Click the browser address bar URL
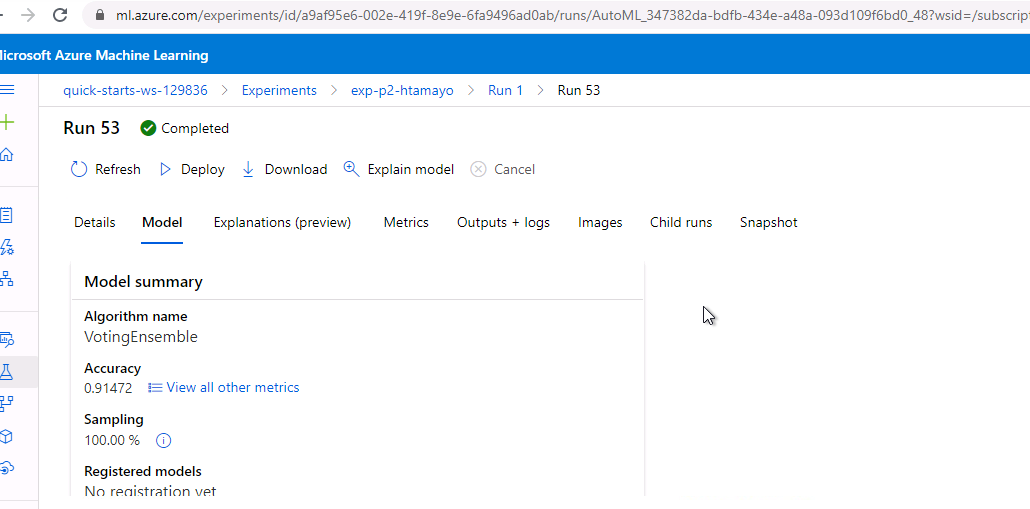Viewport: 1030px width, 509px height. 571,14
